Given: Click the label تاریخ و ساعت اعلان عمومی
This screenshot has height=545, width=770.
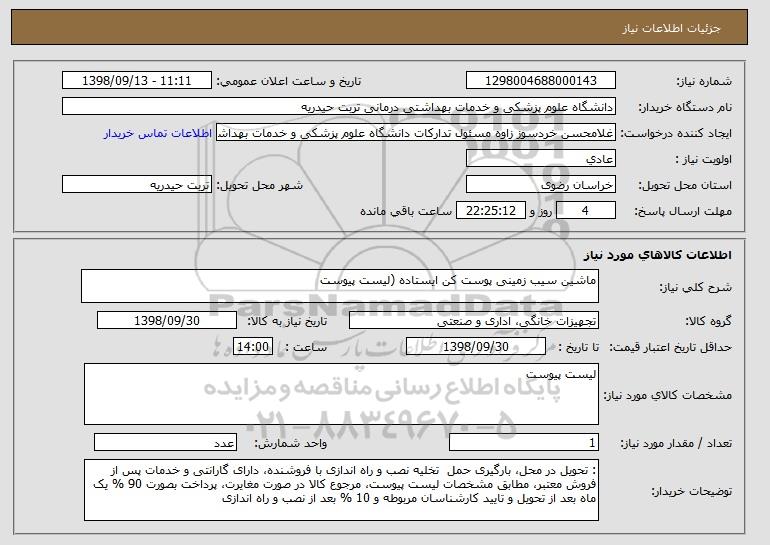Looking at the screenshot, I should pyautogui.click(x=289, y=82).
